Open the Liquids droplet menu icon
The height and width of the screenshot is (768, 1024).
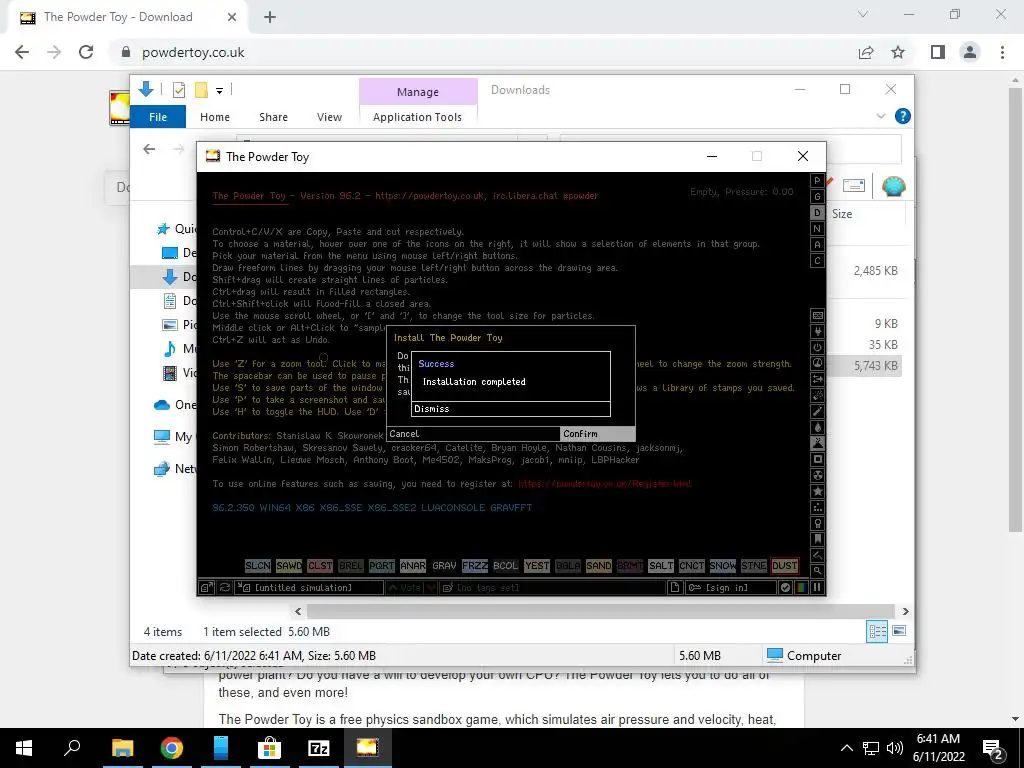[x=817, y=427]
